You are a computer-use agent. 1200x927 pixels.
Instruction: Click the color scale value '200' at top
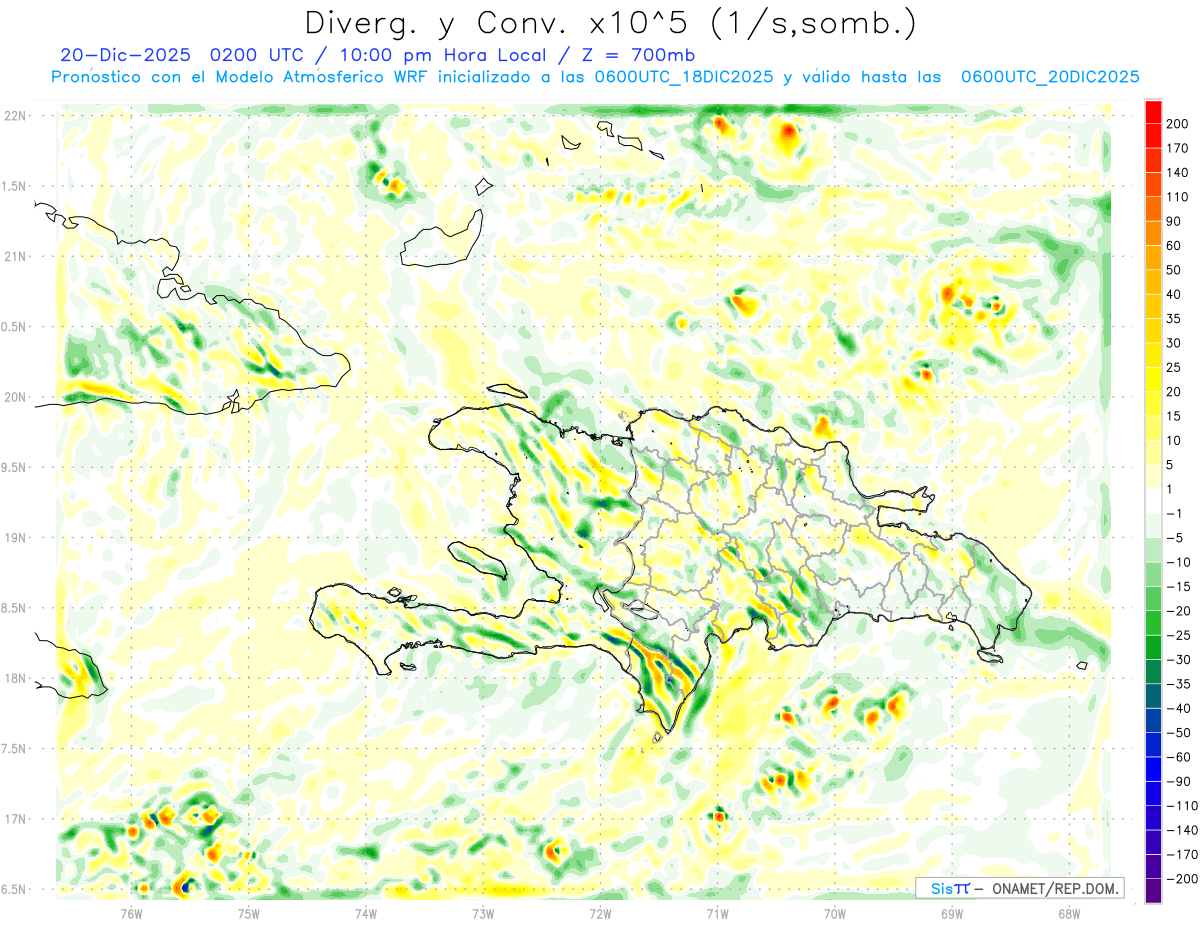click(1176, 124)
